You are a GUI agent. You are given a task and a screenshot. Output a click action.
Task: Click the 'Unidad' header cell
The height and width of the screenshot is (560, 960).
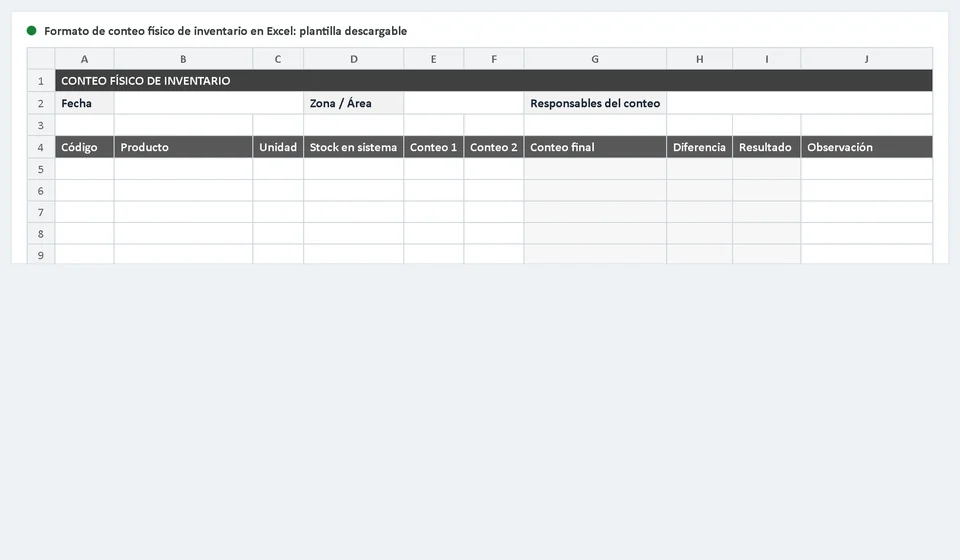click(x=278, y=147)
